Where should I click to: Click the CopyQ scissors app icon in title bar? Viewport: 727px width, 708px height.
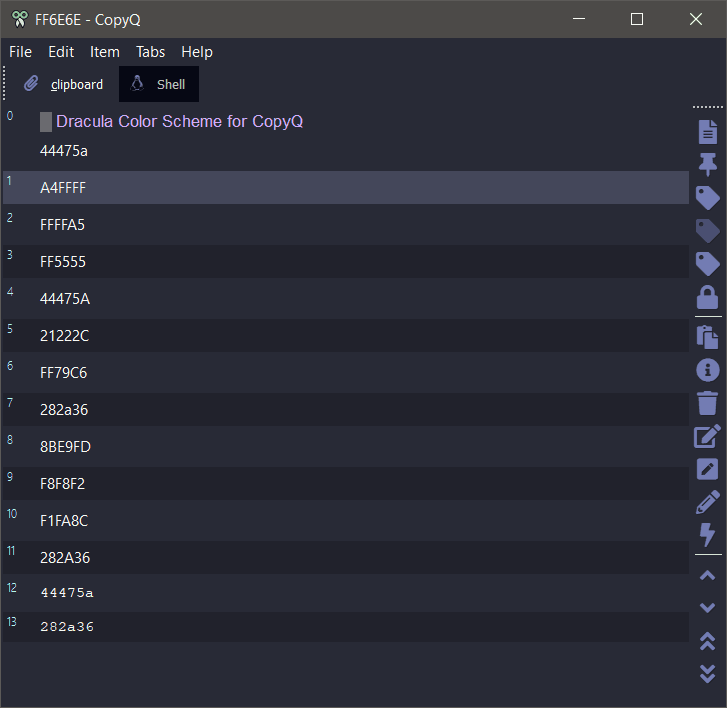[19, 19]
